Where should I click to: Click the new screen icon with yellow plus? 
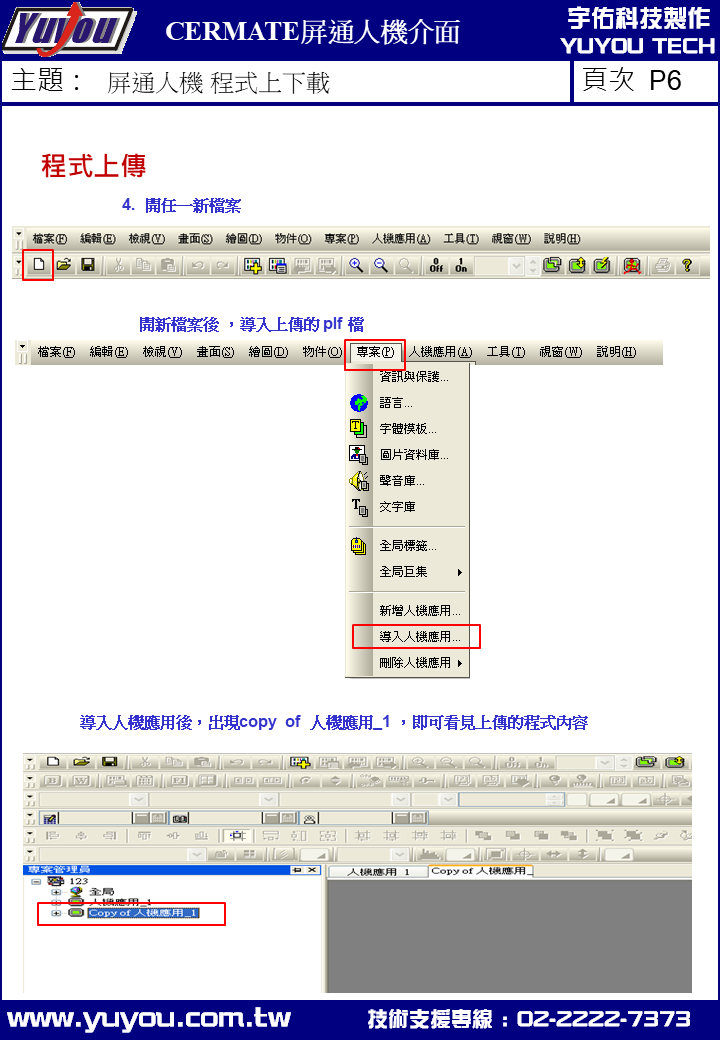[253, 265]
